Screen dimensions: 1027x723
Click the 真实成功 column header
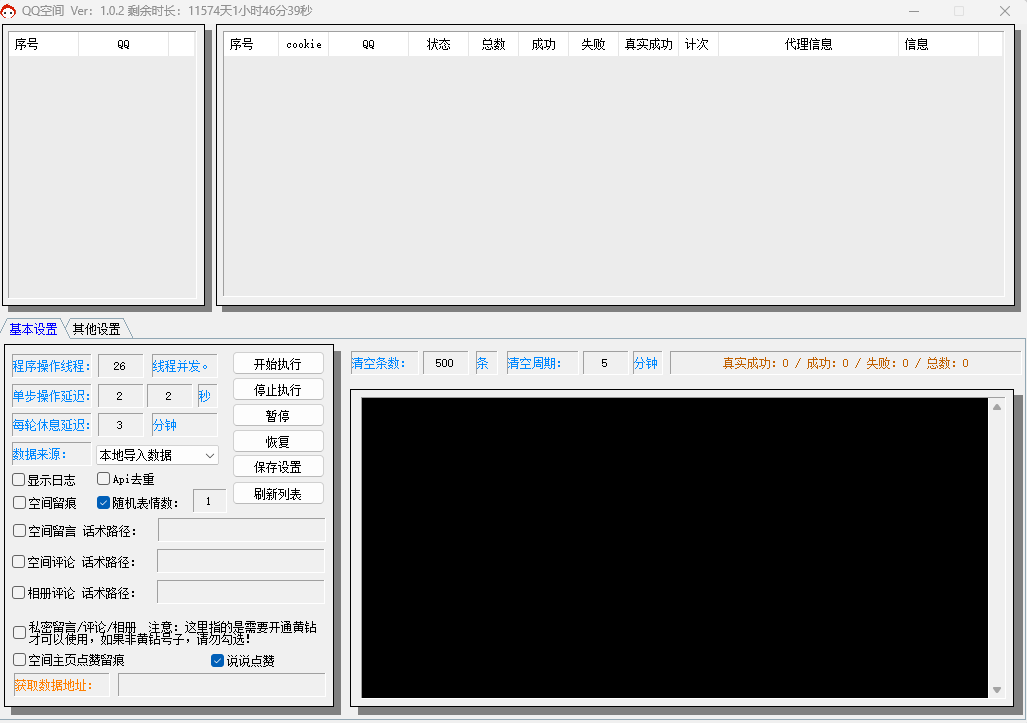[648, 44]
